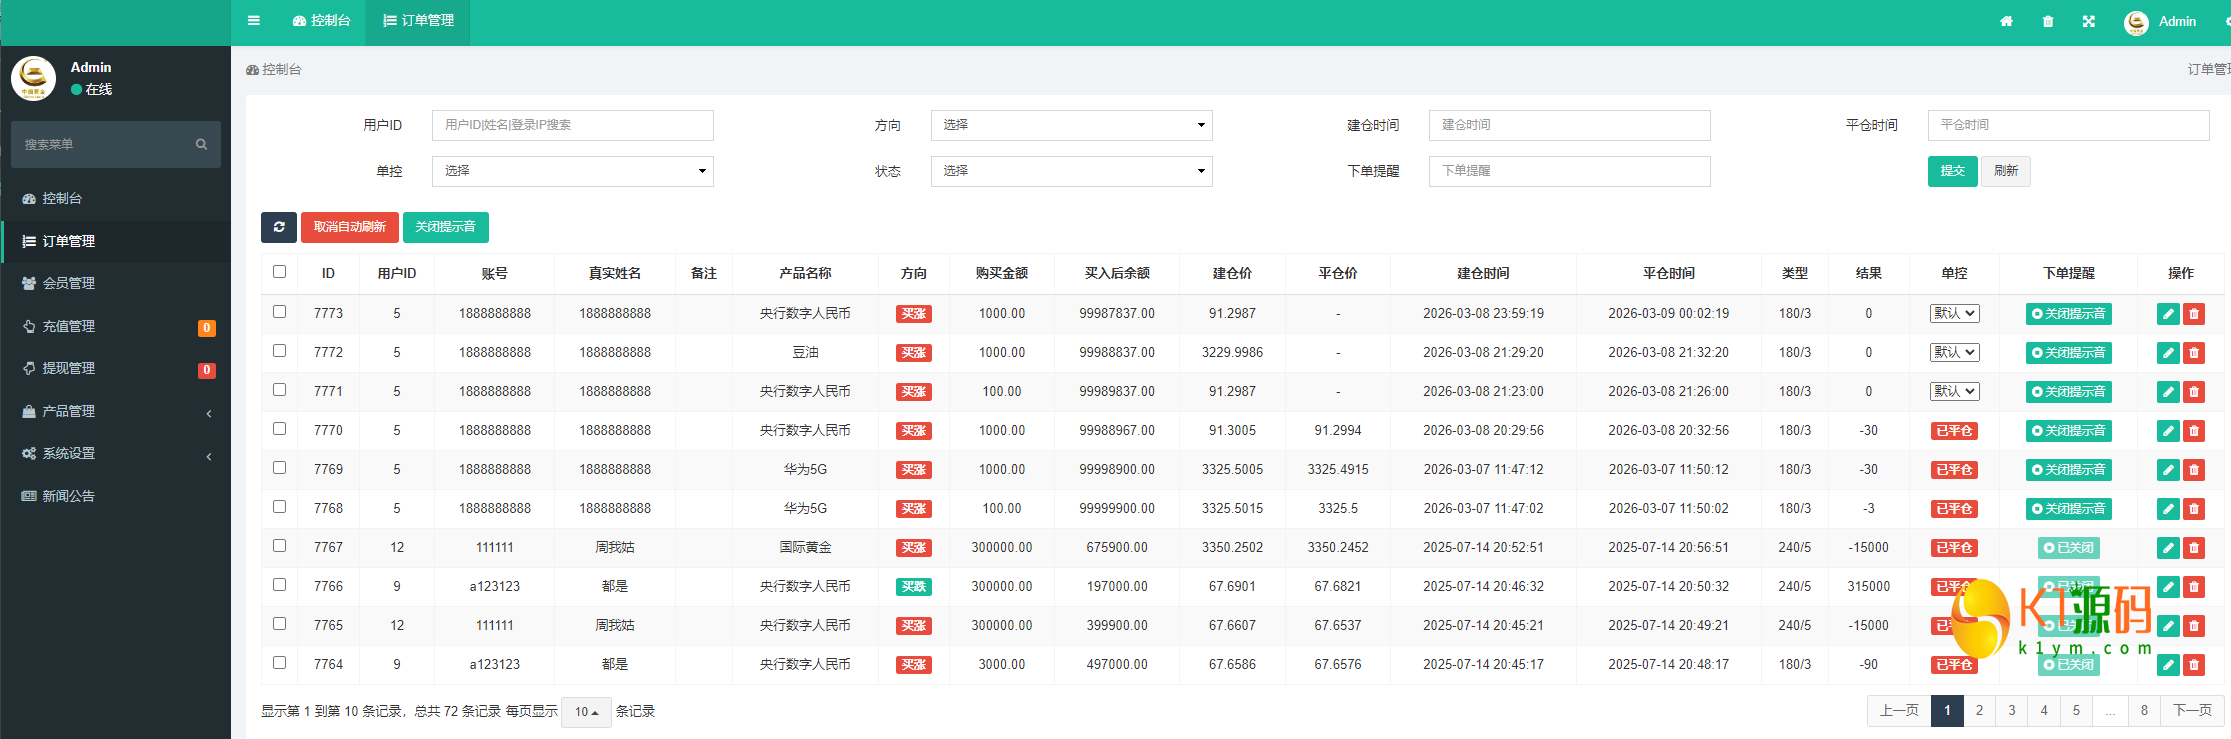
Task: Go to page 2 in pagination
Action: [1979, 711]
